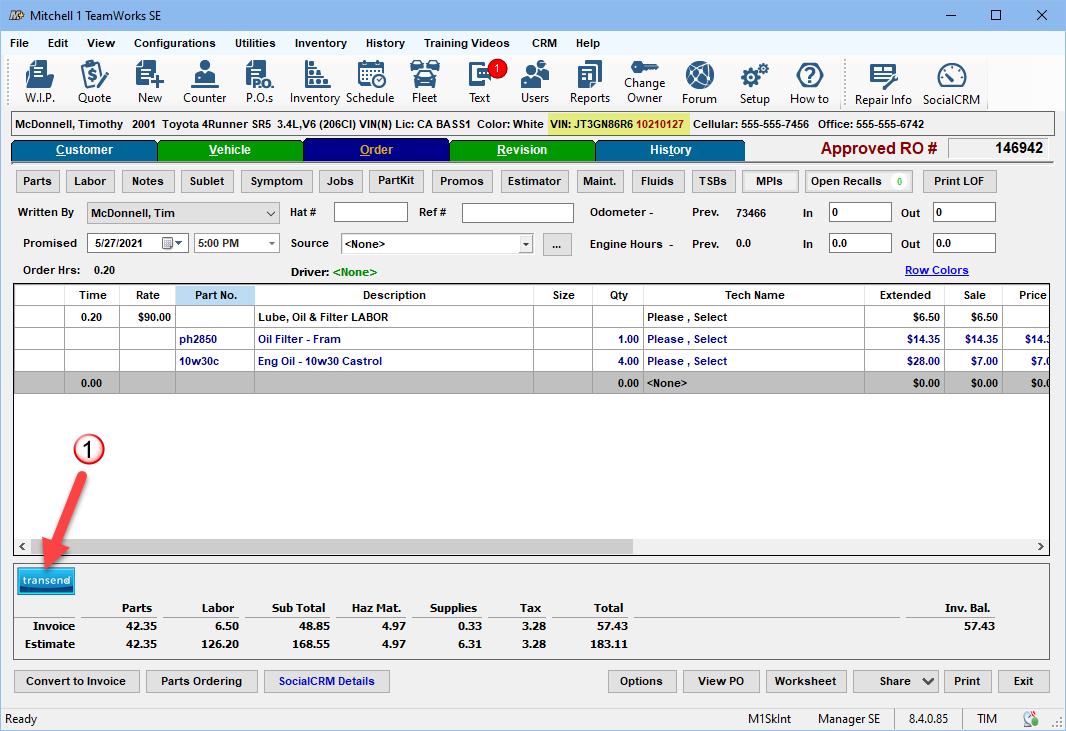Viewport: 1066px width, 731px height.
Task: Expand the Source dropdown list
Action: [x=526, y=243]
